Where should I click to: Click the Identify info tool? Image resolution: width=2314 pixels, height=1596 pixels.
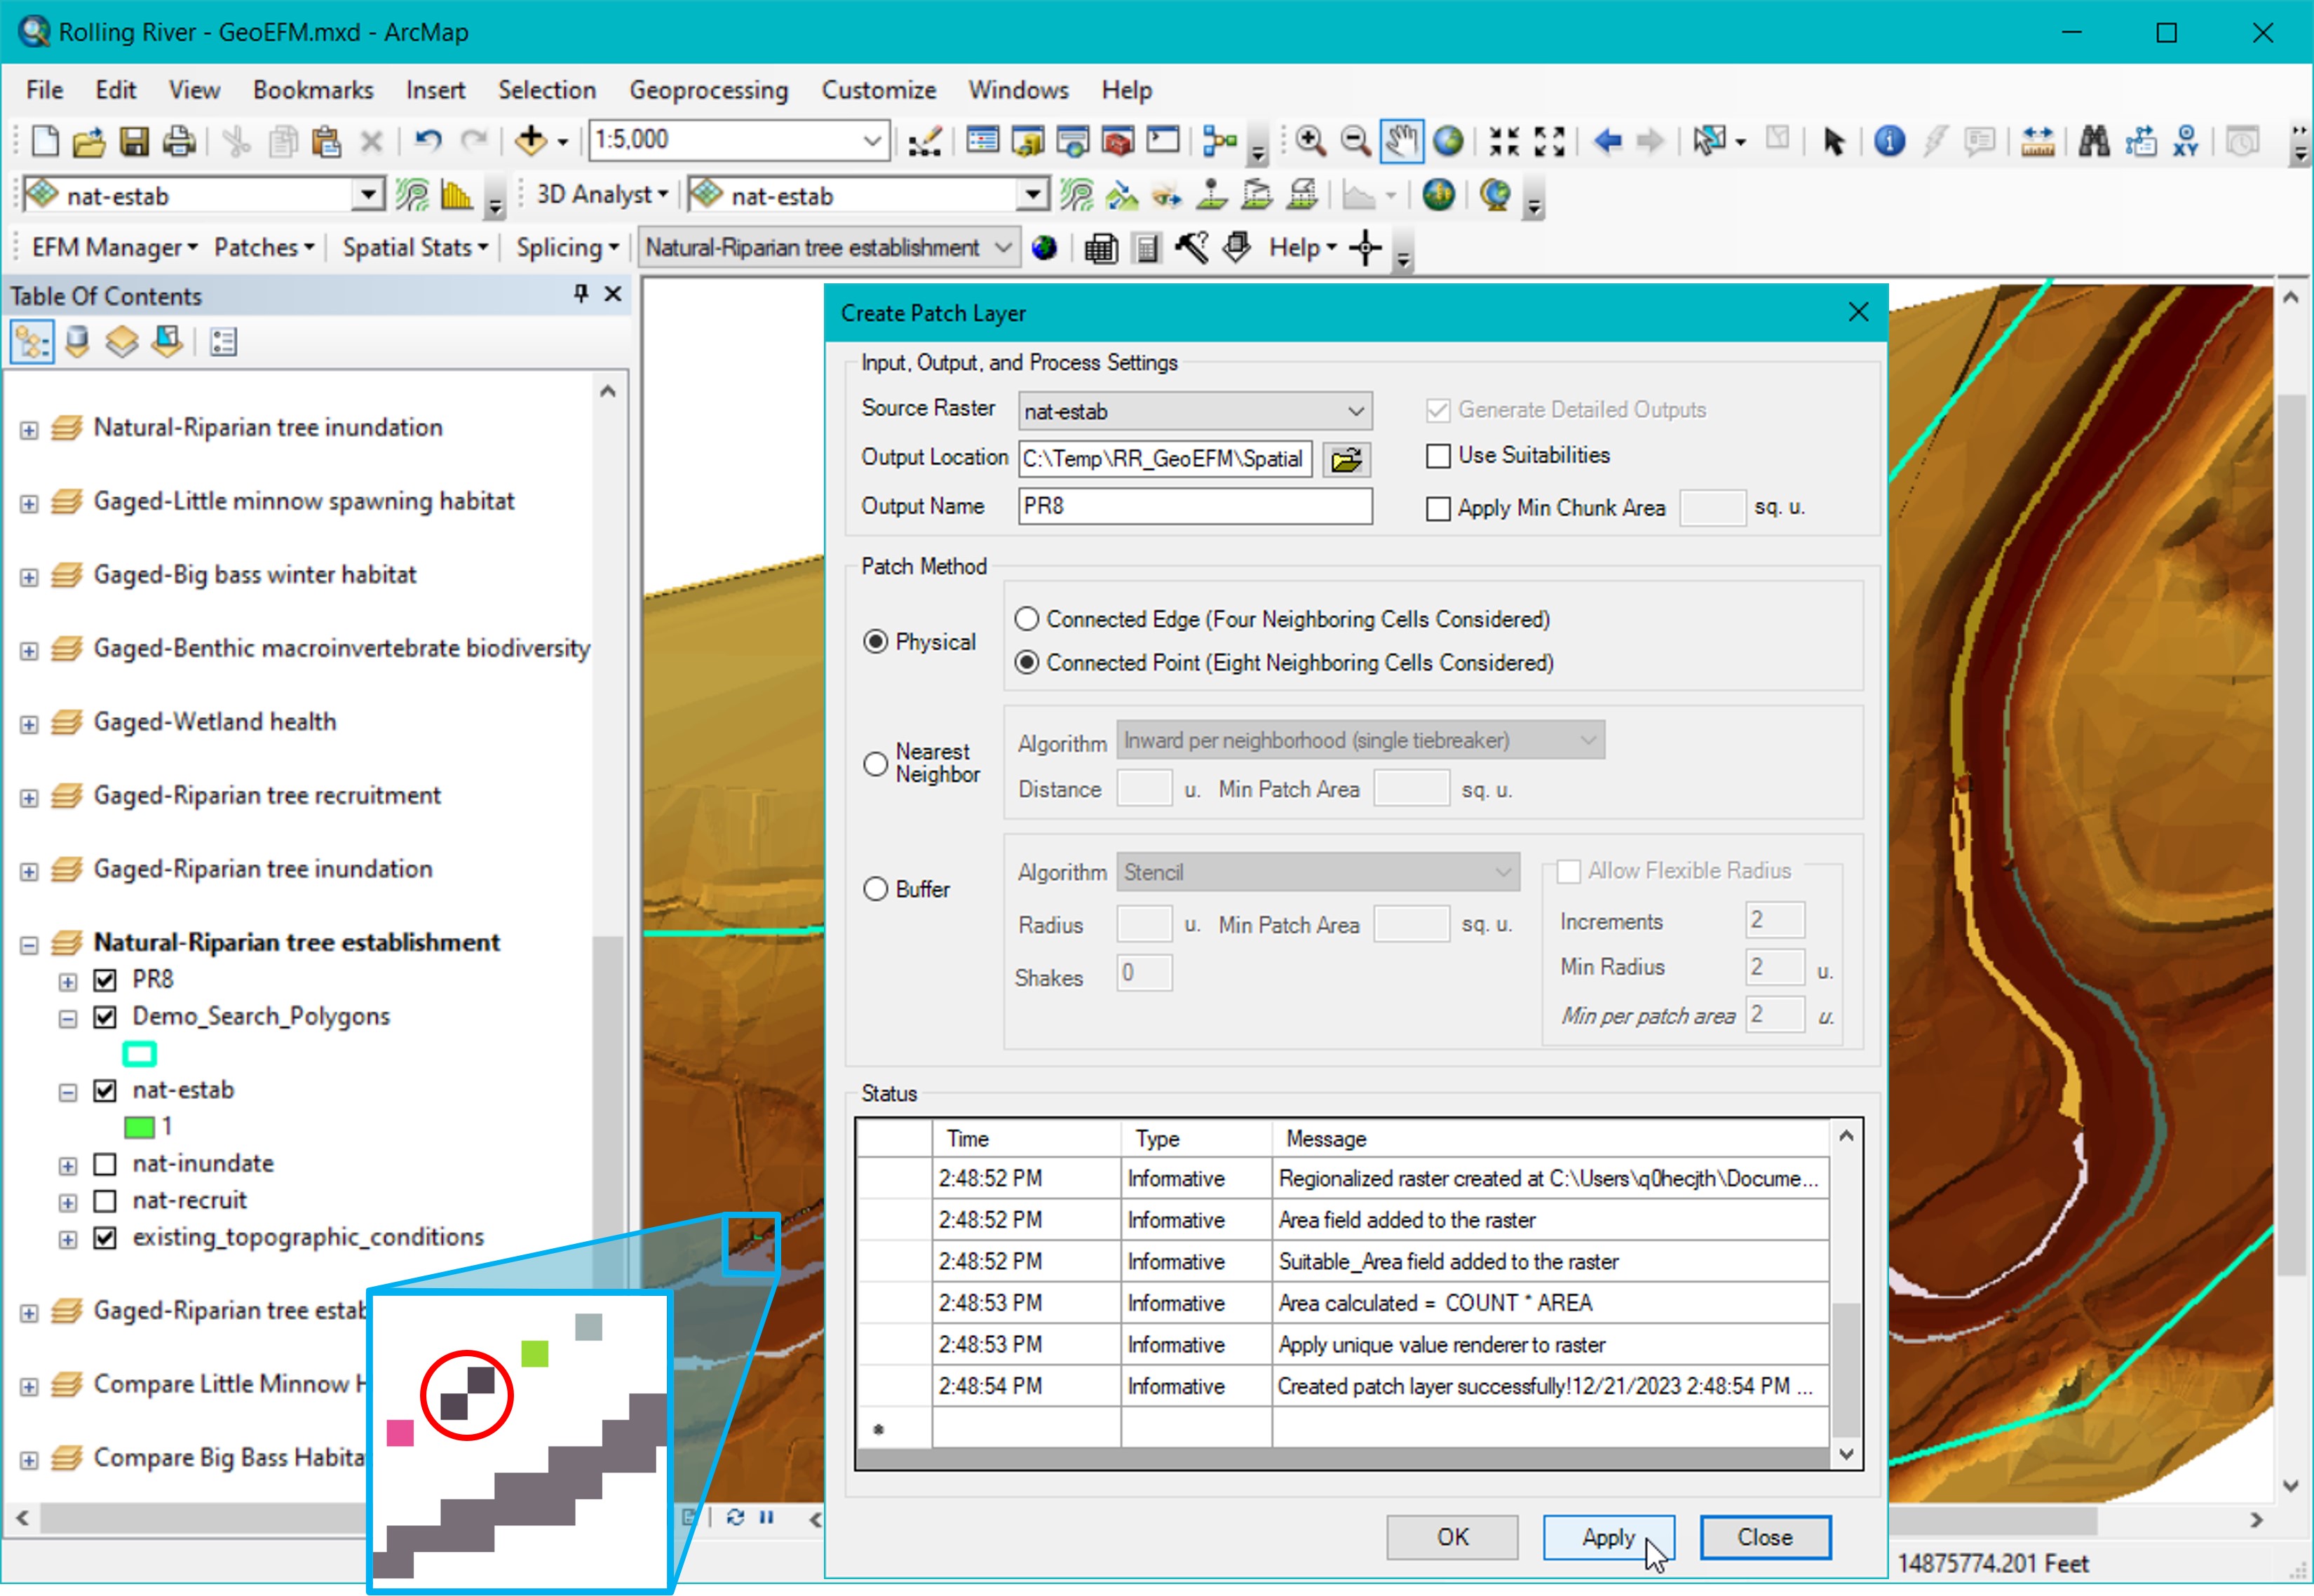pyautogui.click(x=1889, y=141)
